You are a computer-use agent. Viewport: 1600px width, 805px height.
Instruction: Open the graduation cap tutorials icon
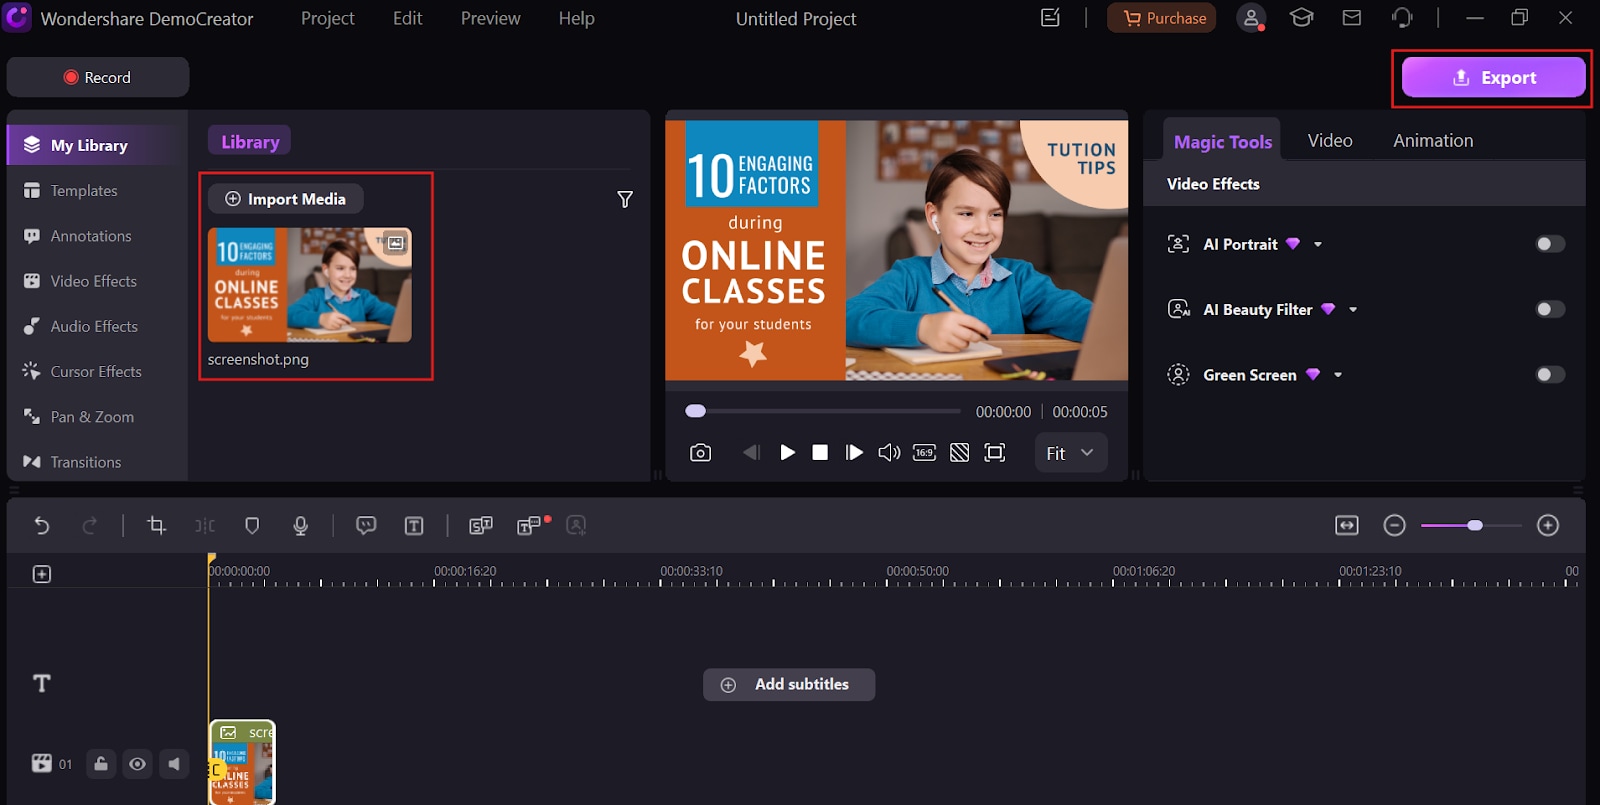[1301, 18]
